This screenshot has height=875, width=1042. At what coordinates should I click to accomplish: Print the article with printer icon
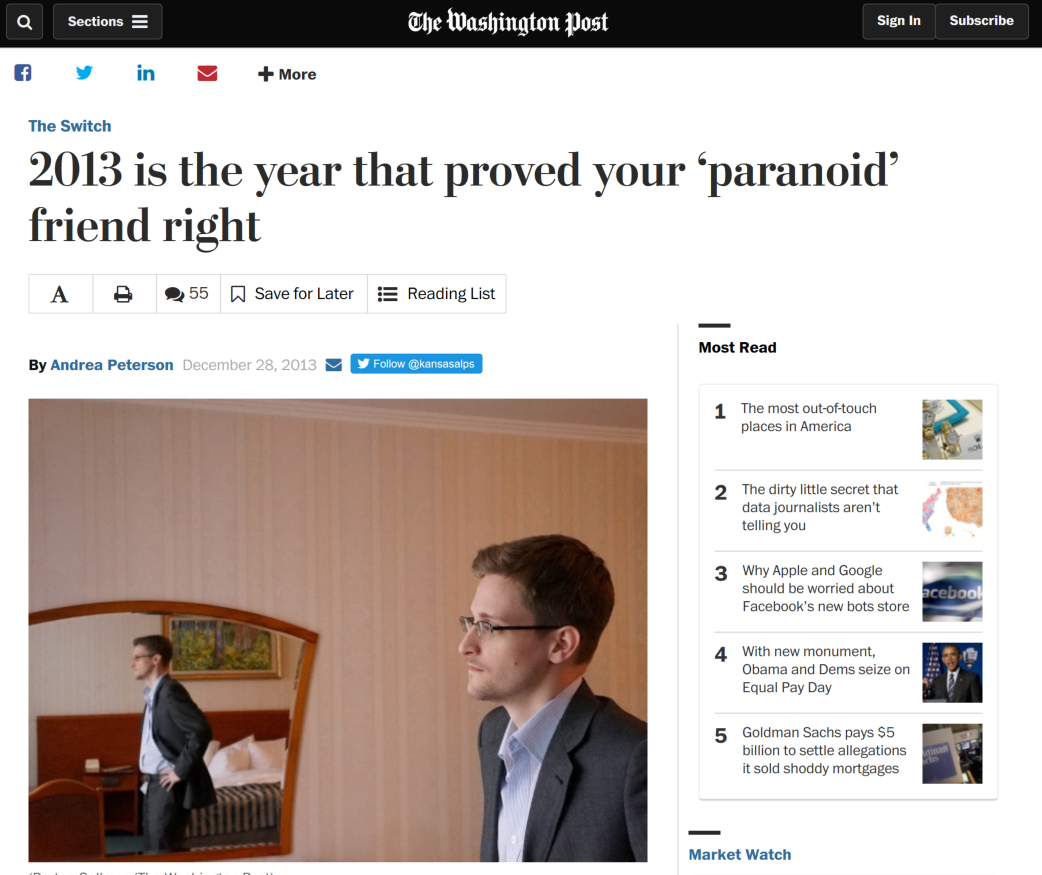click(124, 294)
